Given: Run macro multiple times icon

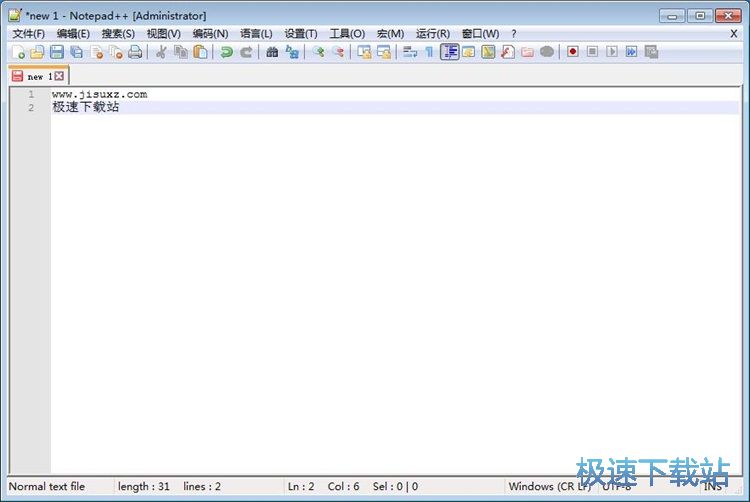Looking at the screenshot, I should pos(631,52).
